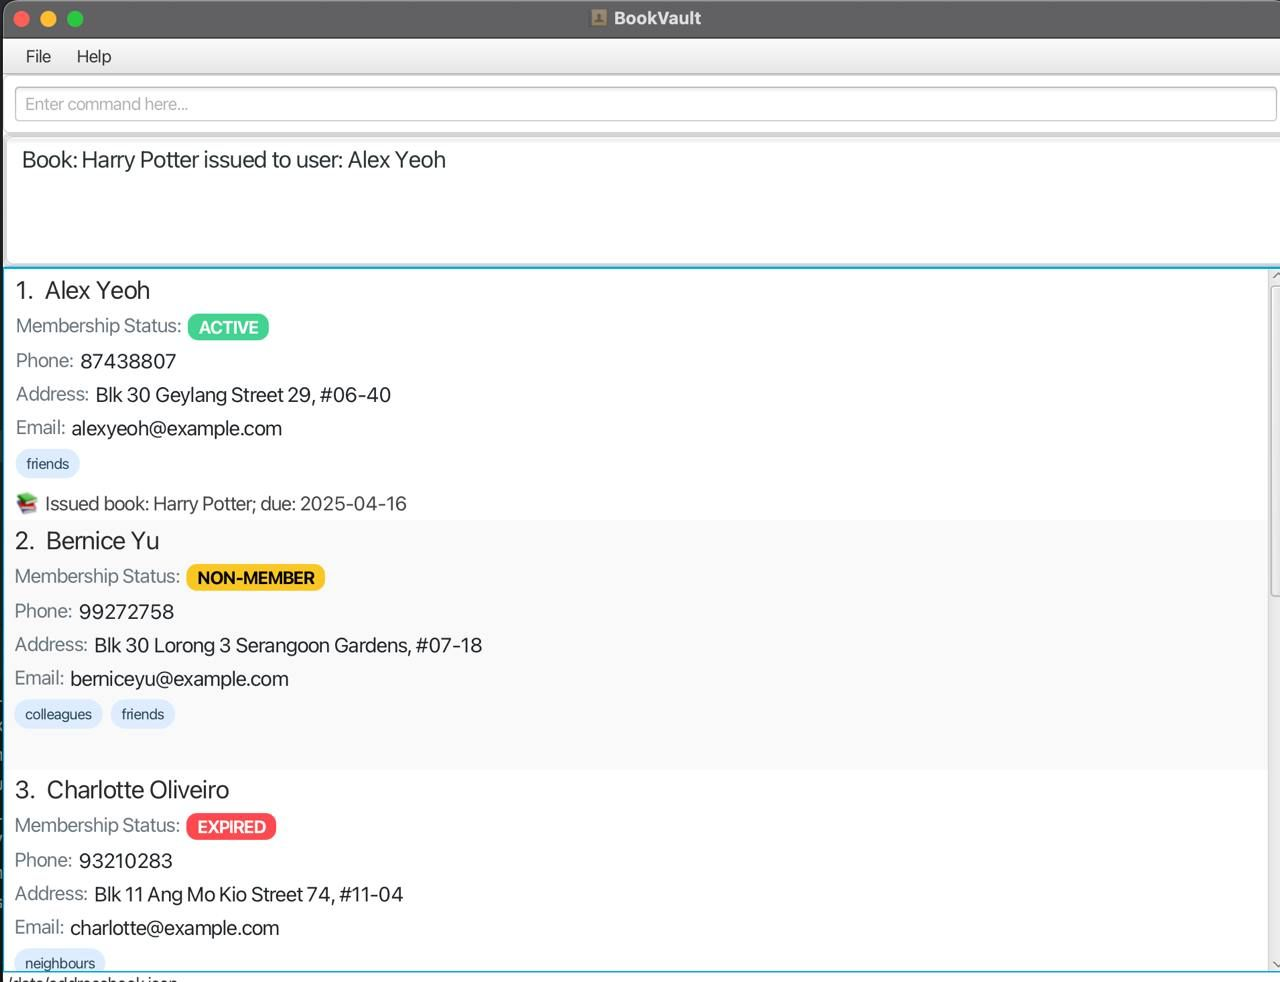This screenshot has height=982, width=1280.
Task: Click the email alexyeoh@example.com
Action: (176, 429)
